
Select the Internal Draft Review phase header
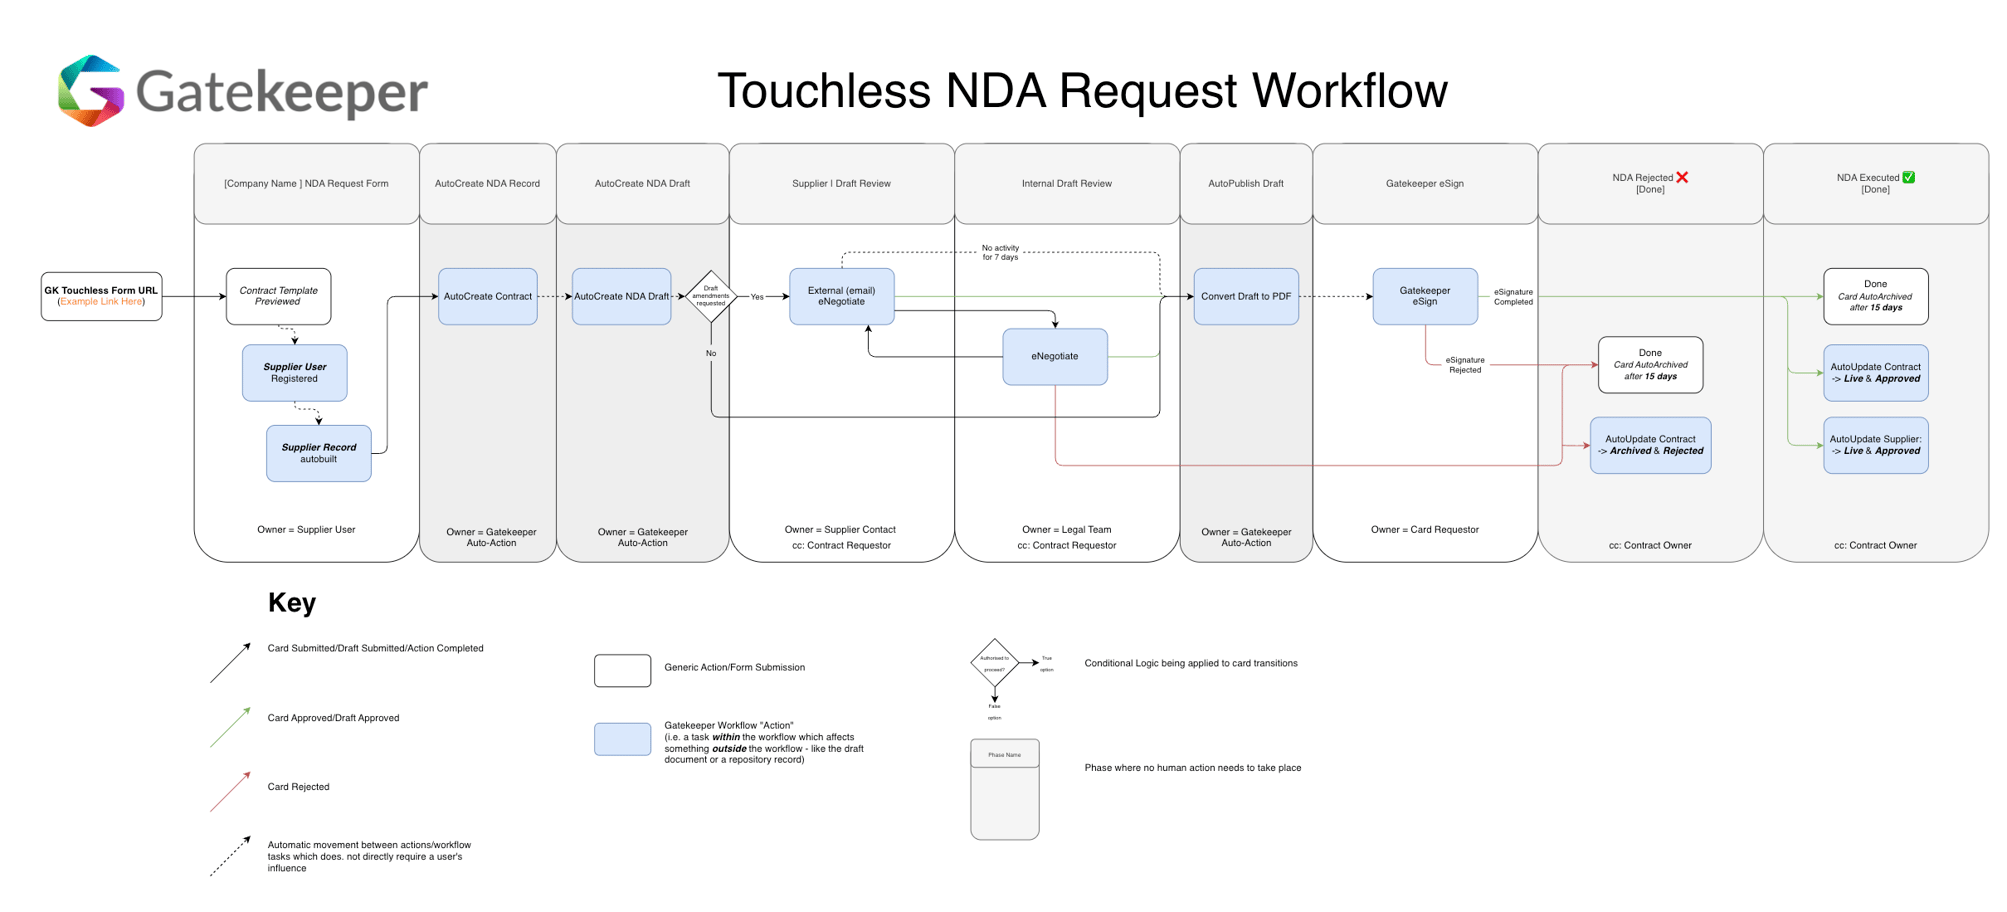(1066, 183)
